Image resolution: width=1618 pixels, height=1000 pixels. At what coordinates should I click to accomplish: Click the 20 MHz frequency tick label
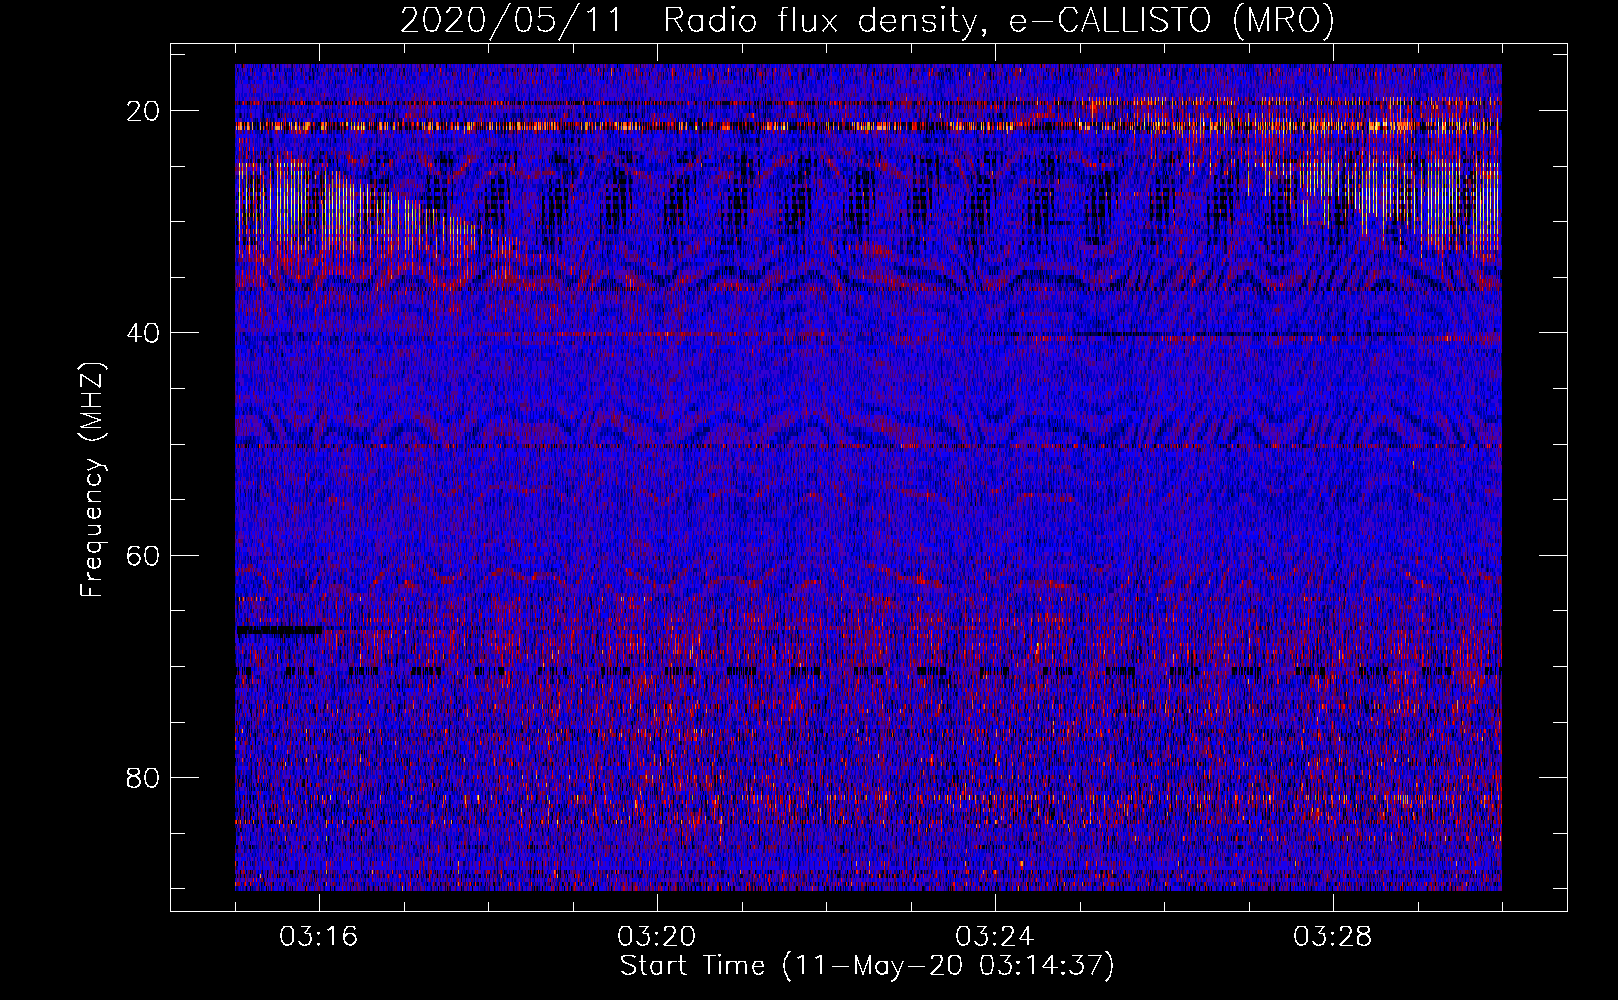click(144, 111)
